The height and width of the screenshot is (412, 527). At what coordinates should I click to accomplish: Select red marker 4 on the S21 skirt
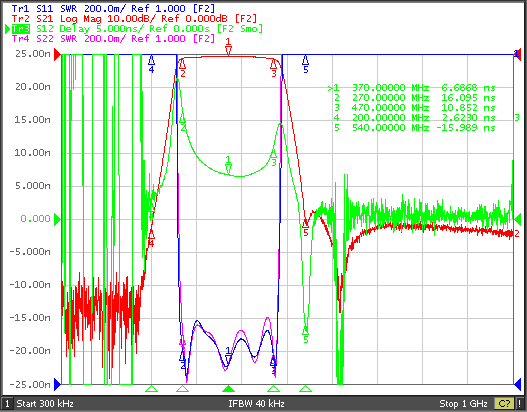(151, 238)
